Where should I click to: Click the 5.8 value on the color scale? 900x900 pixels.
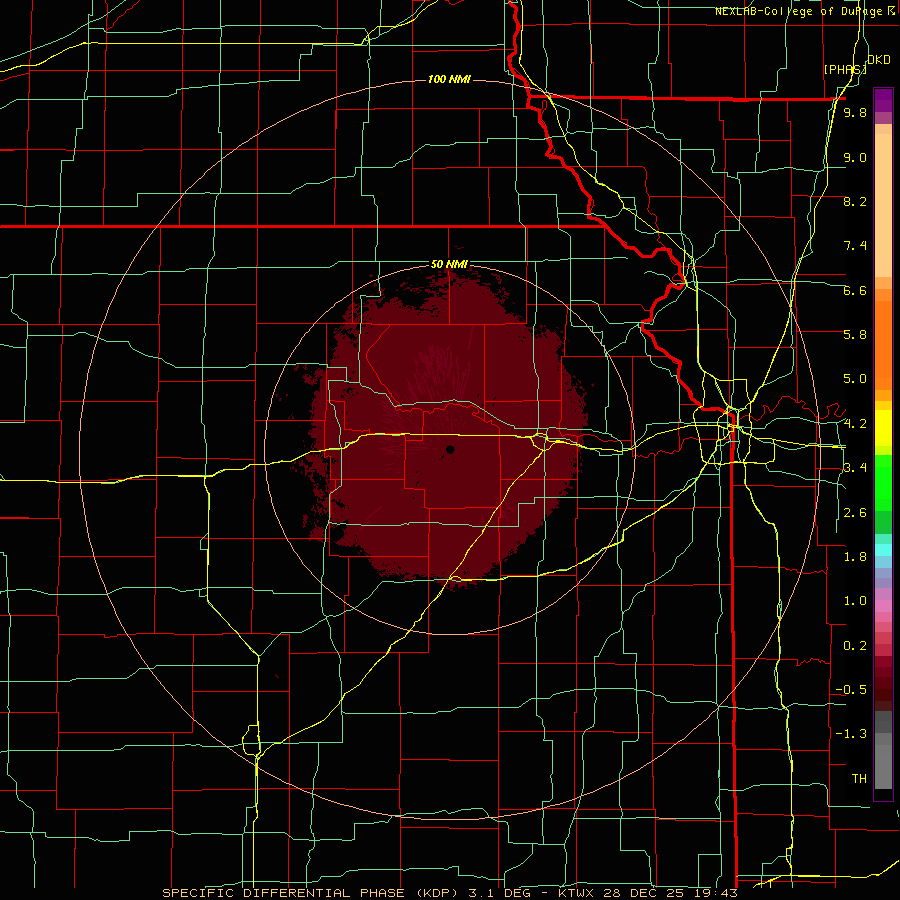855,335
